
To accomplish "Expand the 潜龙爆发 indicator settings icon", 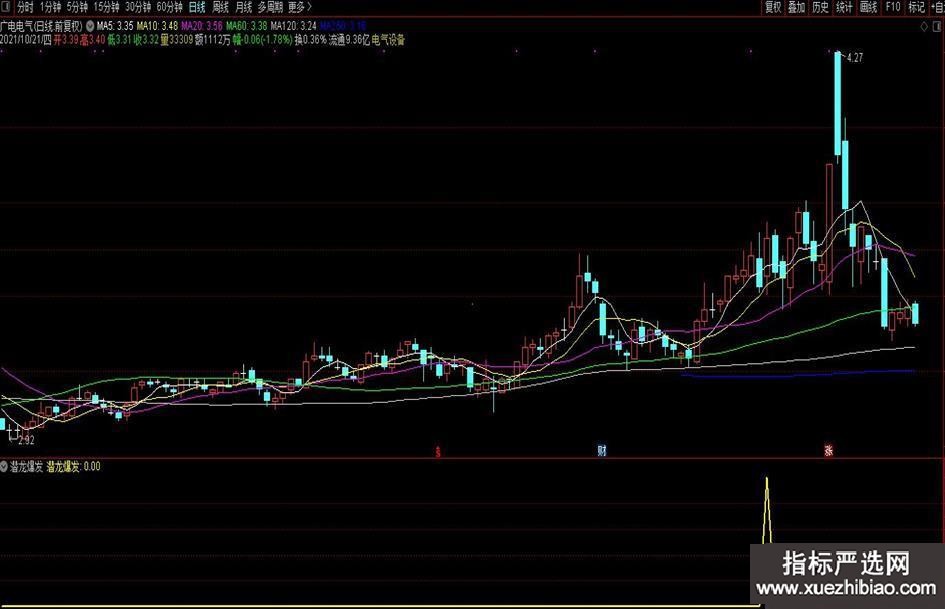I will [4, 467].
